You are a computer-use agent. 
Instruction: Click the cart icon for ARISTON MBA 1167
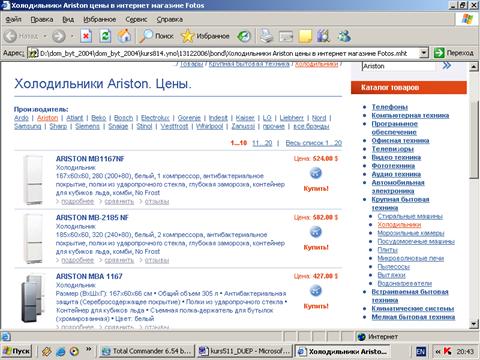(316, 291)
